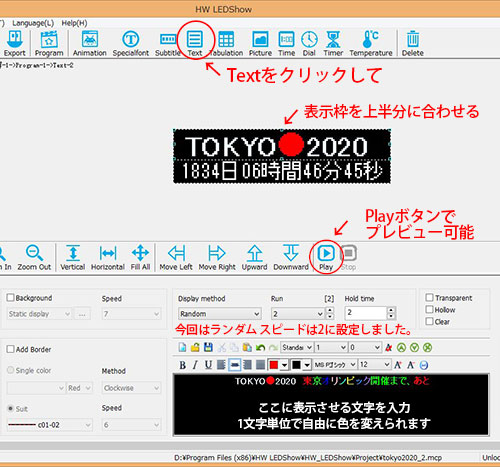Viewport: 500px width, 467px height.
Task: Insert a Timer element
Action: pyautogui.click(x=333, y=44)
